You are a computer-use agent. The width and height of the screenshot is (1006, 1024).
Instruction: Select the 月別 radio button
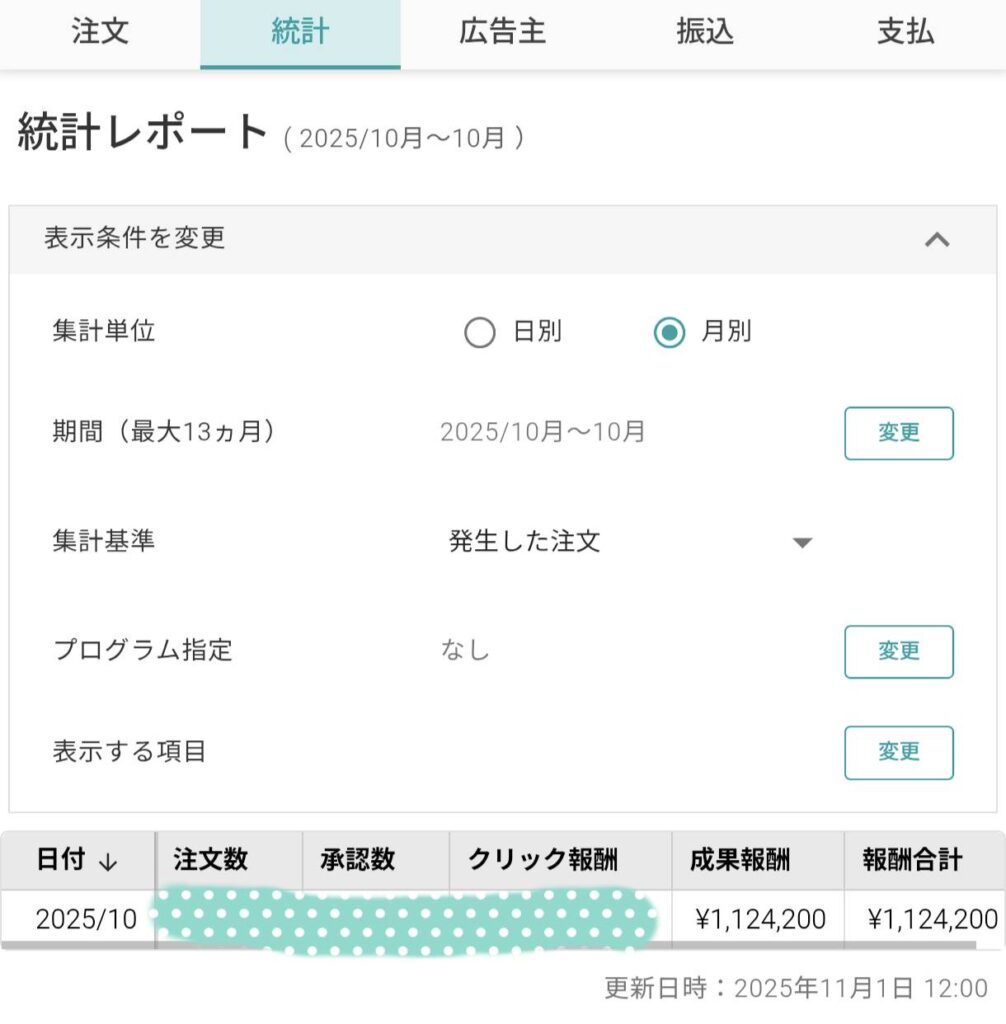(x=669, y=332)
